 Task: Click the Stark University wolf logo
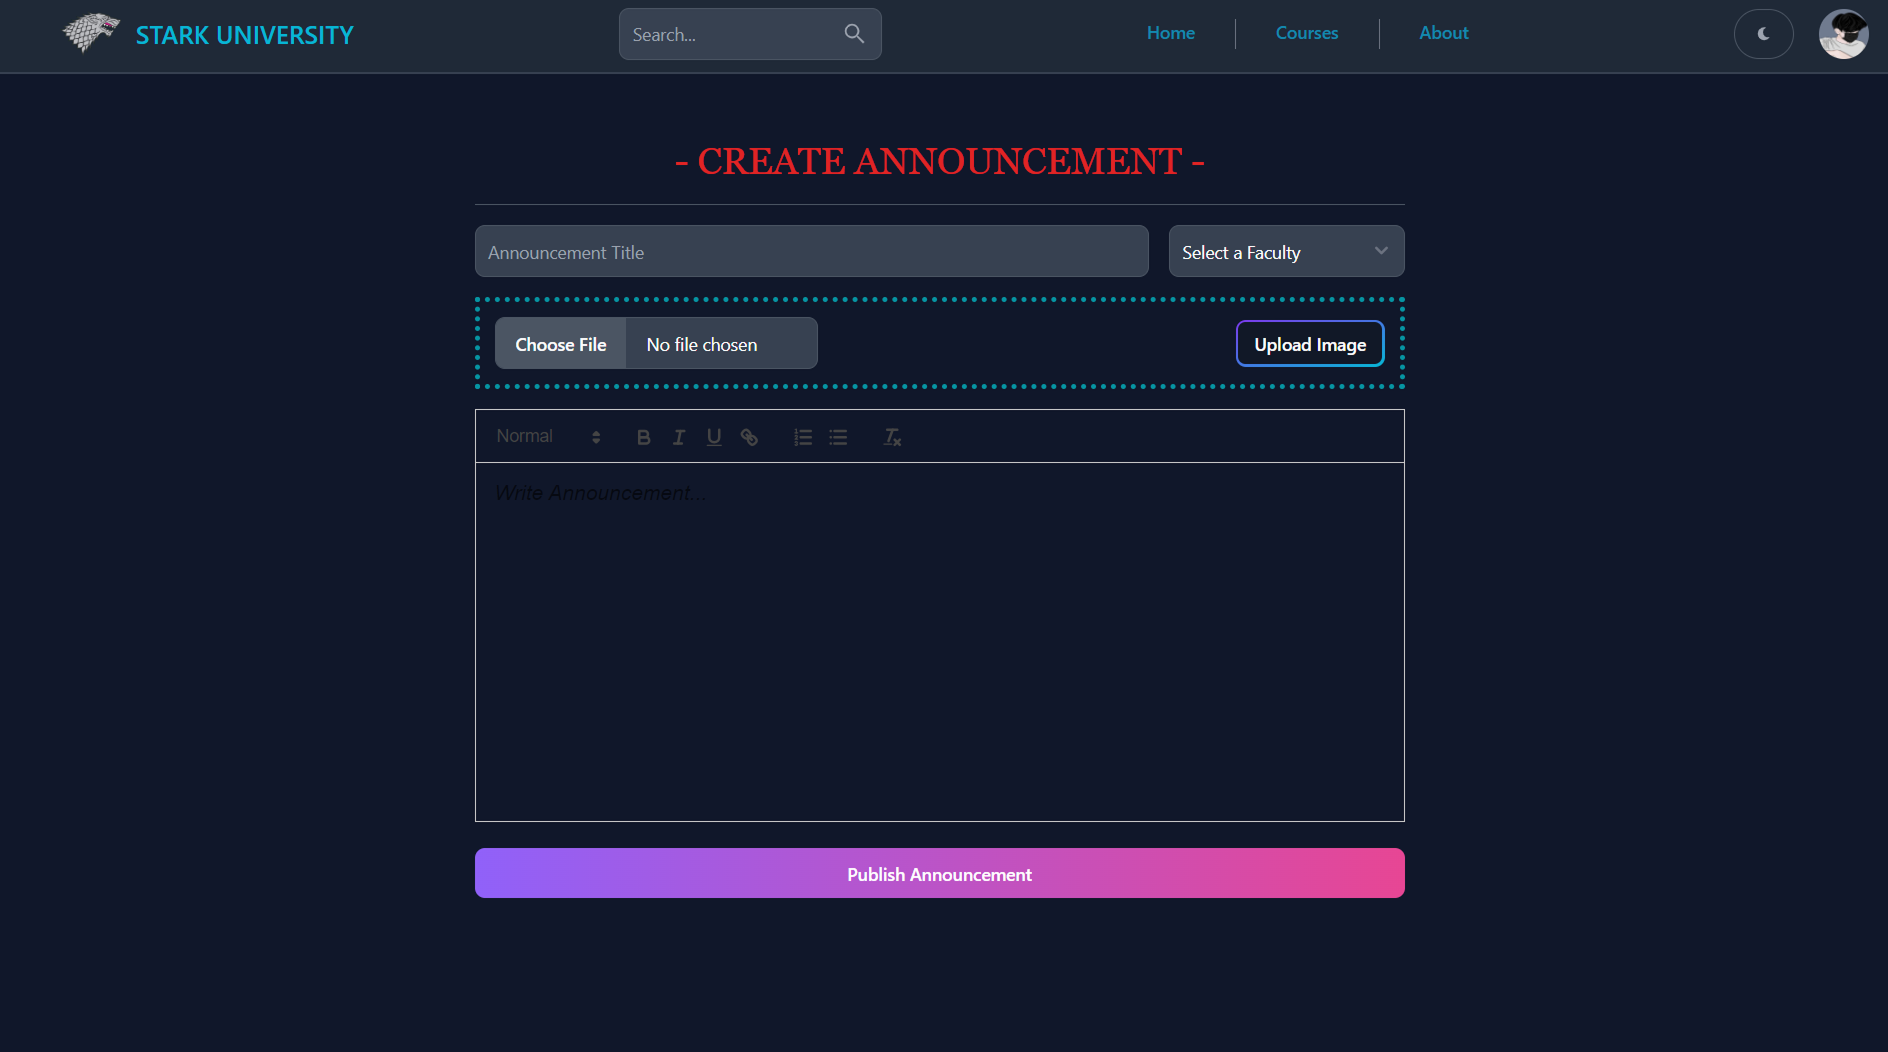click(x=89, y=32)
